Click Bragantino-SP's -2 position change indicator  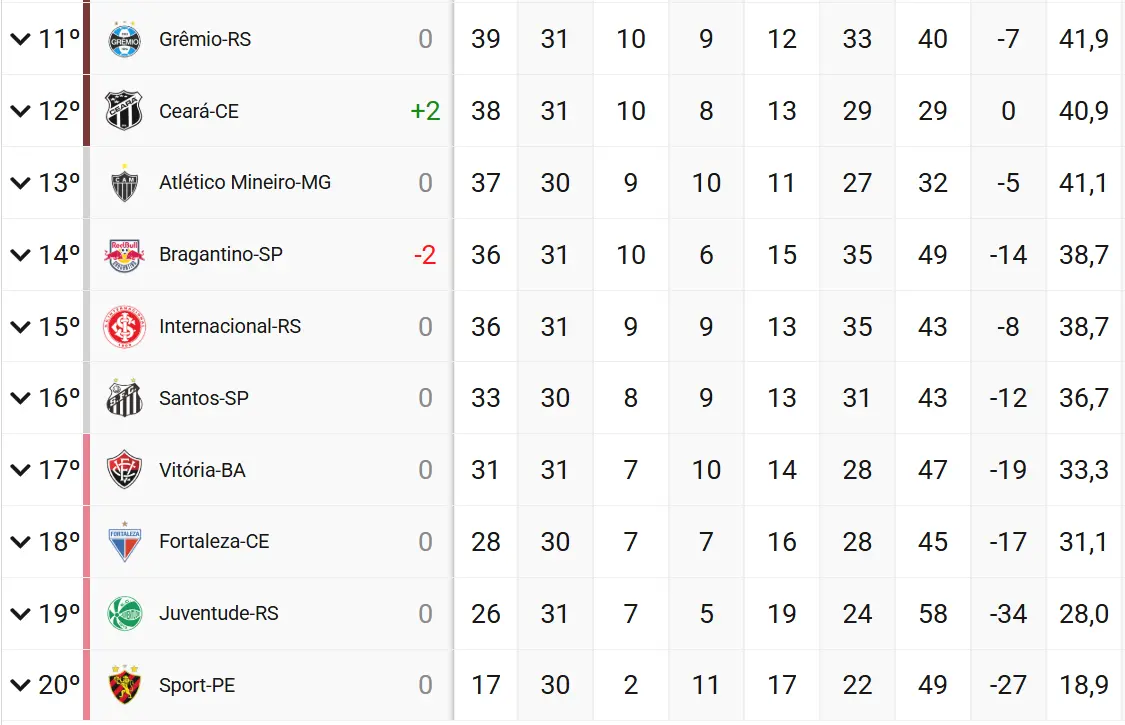click(x=425, y=255)
